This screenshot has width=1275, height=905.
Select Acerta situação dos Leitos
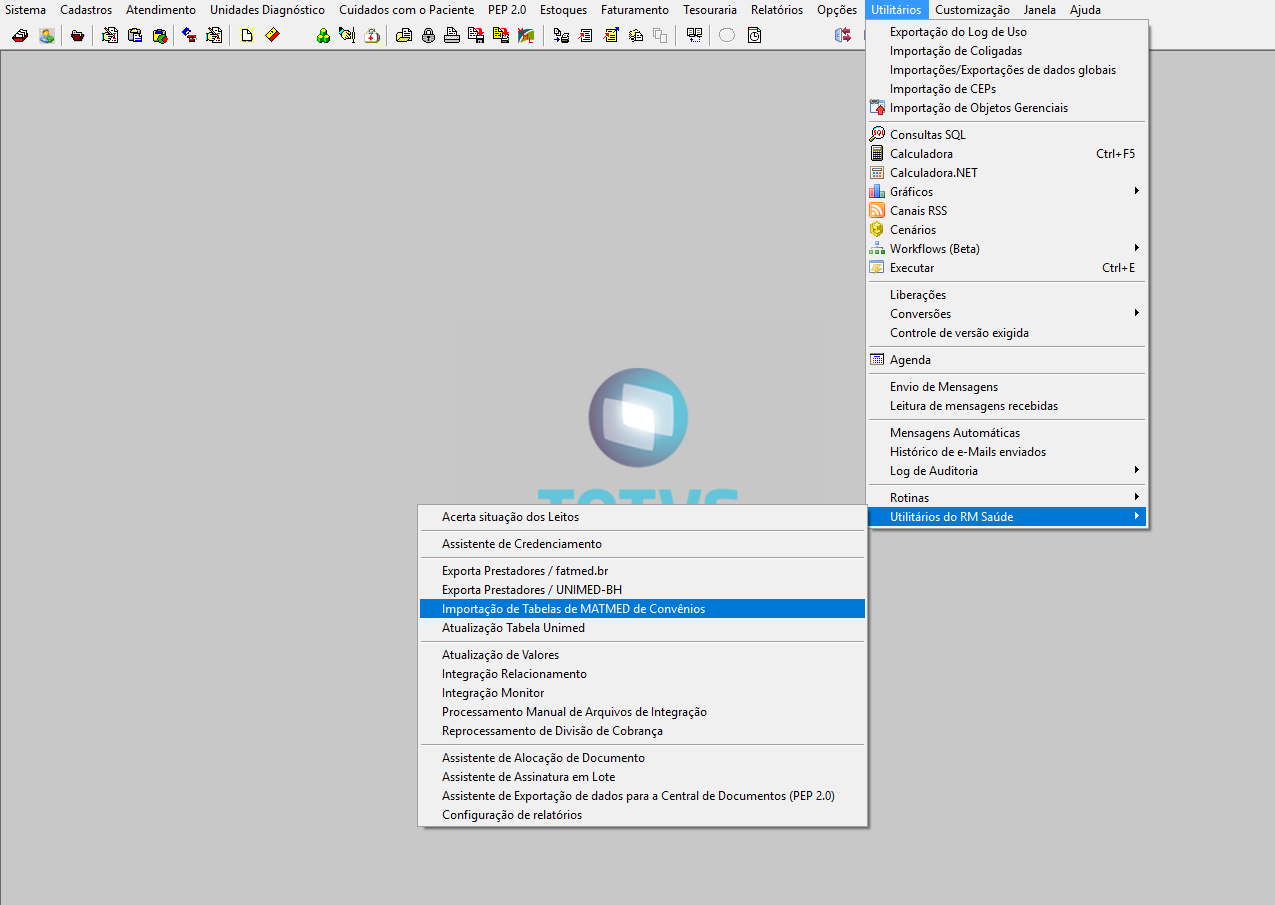pyautogui.click(x=642, y=517)
